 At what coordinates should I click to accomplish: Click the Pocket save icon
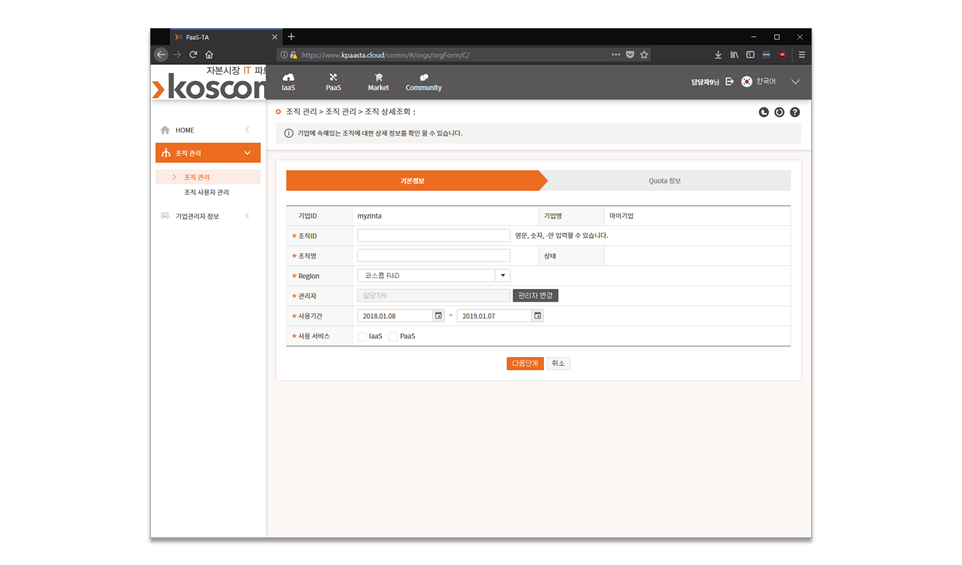(630, 55)
